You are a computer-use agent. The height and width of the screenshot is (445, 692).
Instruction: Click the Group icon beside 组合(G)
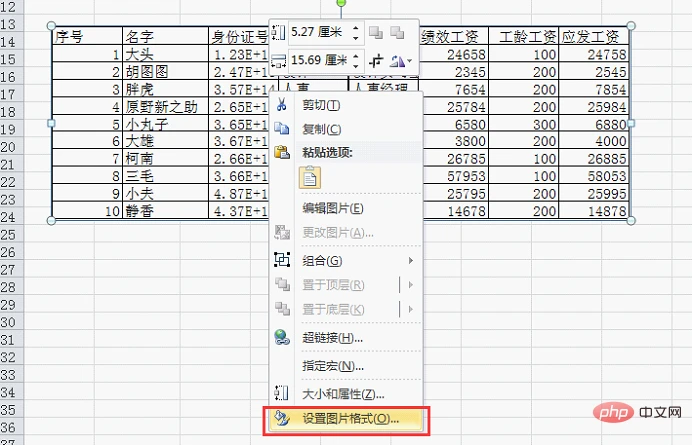click(282, 260)
